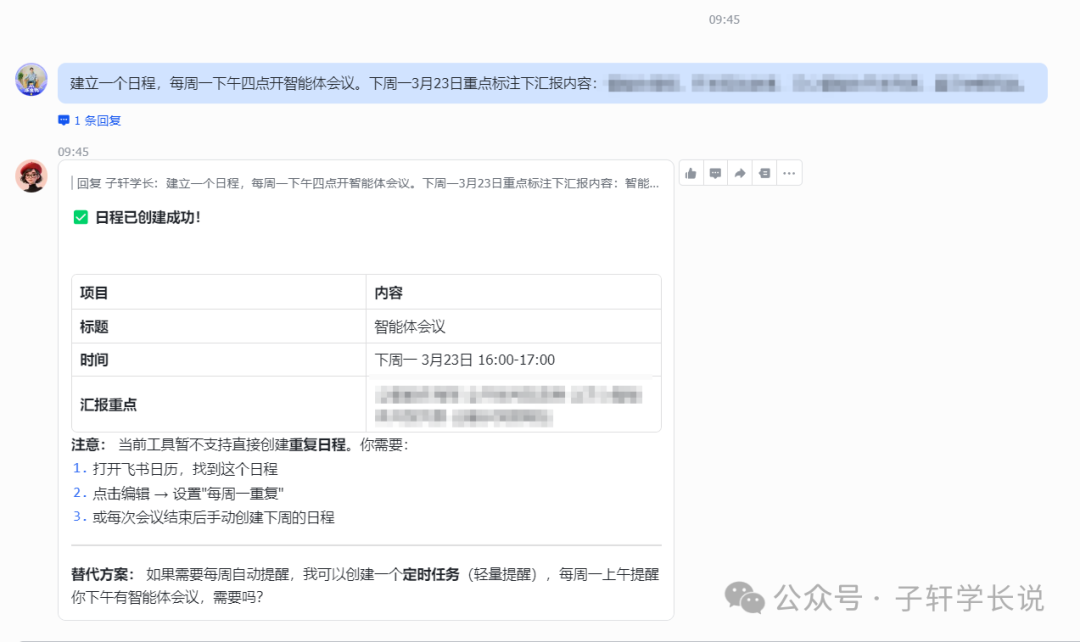Click step '或每次会议结束后手动创建下周的日程'
This screenshot has height=642, width=1080.
click(x=214, y=517)
